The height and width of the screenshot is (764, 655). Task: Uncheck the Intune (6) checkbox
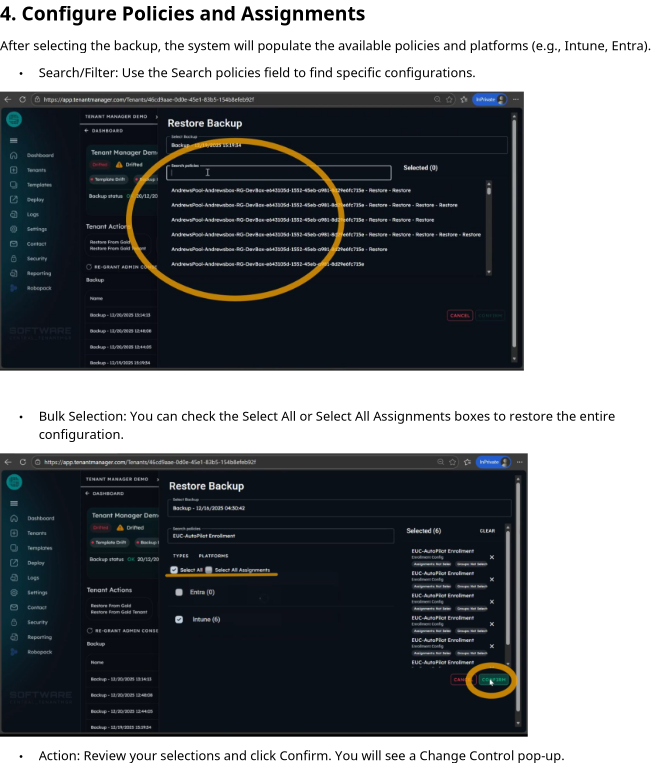tap(178, 620)
